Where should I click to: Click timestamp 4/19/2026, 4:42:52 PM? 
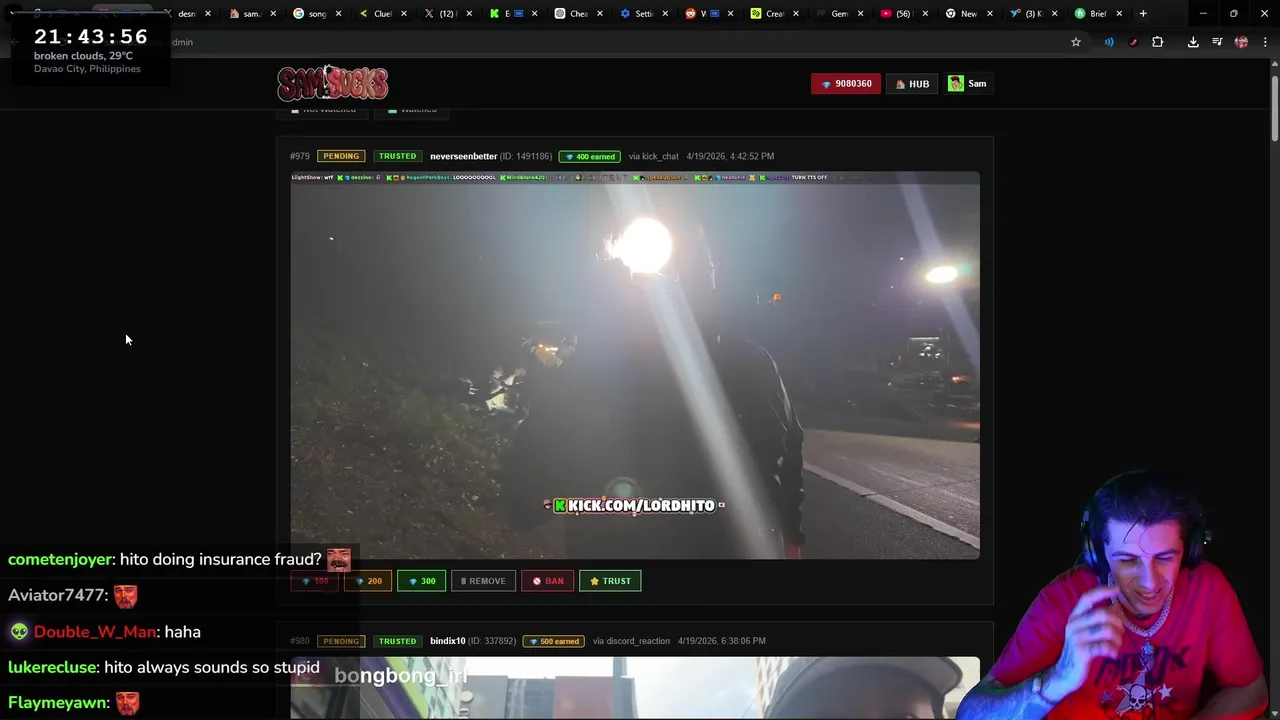point(730,156)
